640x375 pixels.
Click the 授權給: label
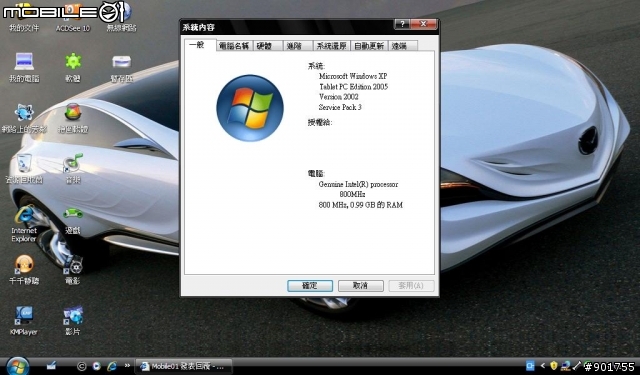coord(320,122)
